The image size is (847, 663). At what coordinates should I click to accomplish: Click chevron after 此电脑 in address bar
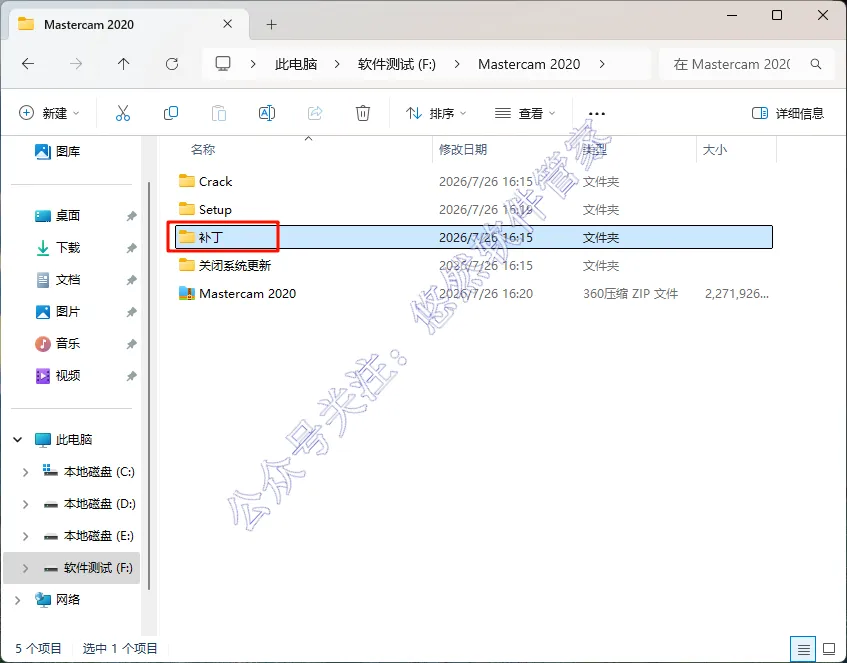tap(337, 64)
